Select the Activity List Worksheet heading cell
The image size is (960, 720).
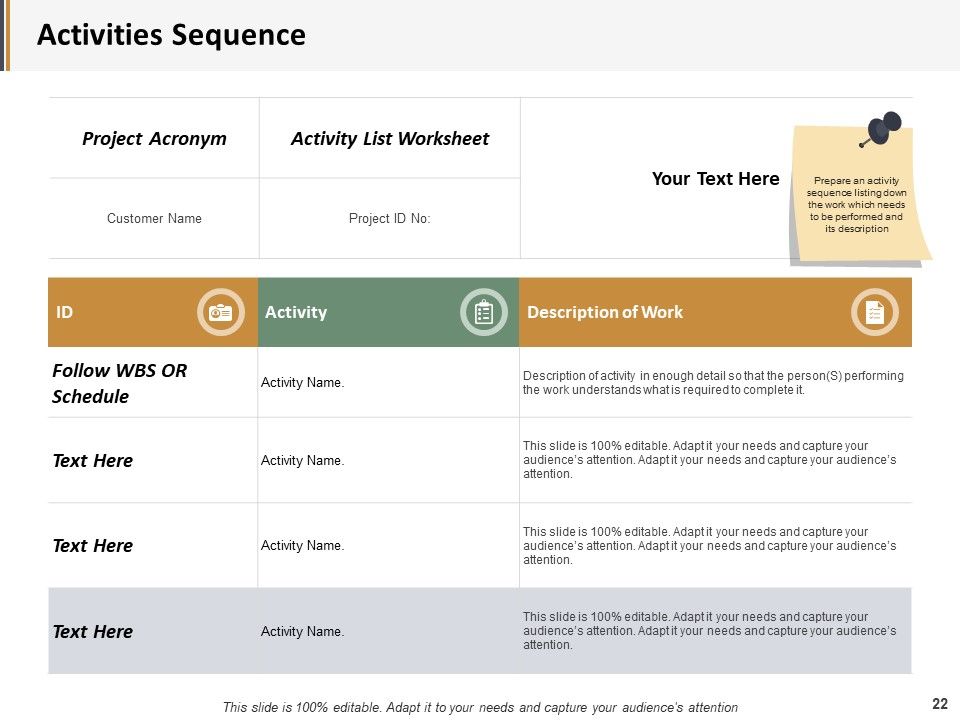[x=390, y=138]
